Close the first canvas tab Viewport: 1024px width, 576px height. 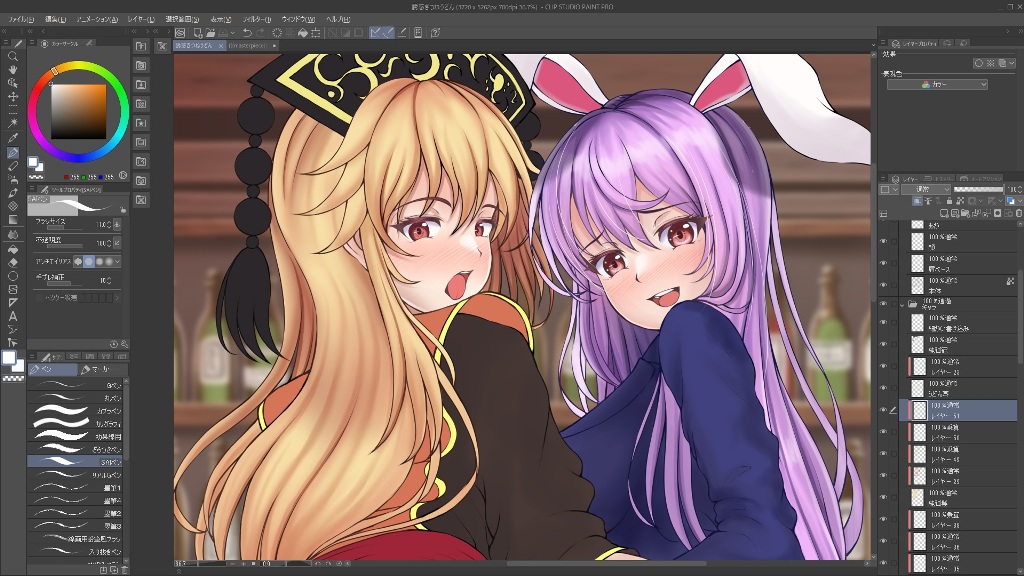pos(221,46)
